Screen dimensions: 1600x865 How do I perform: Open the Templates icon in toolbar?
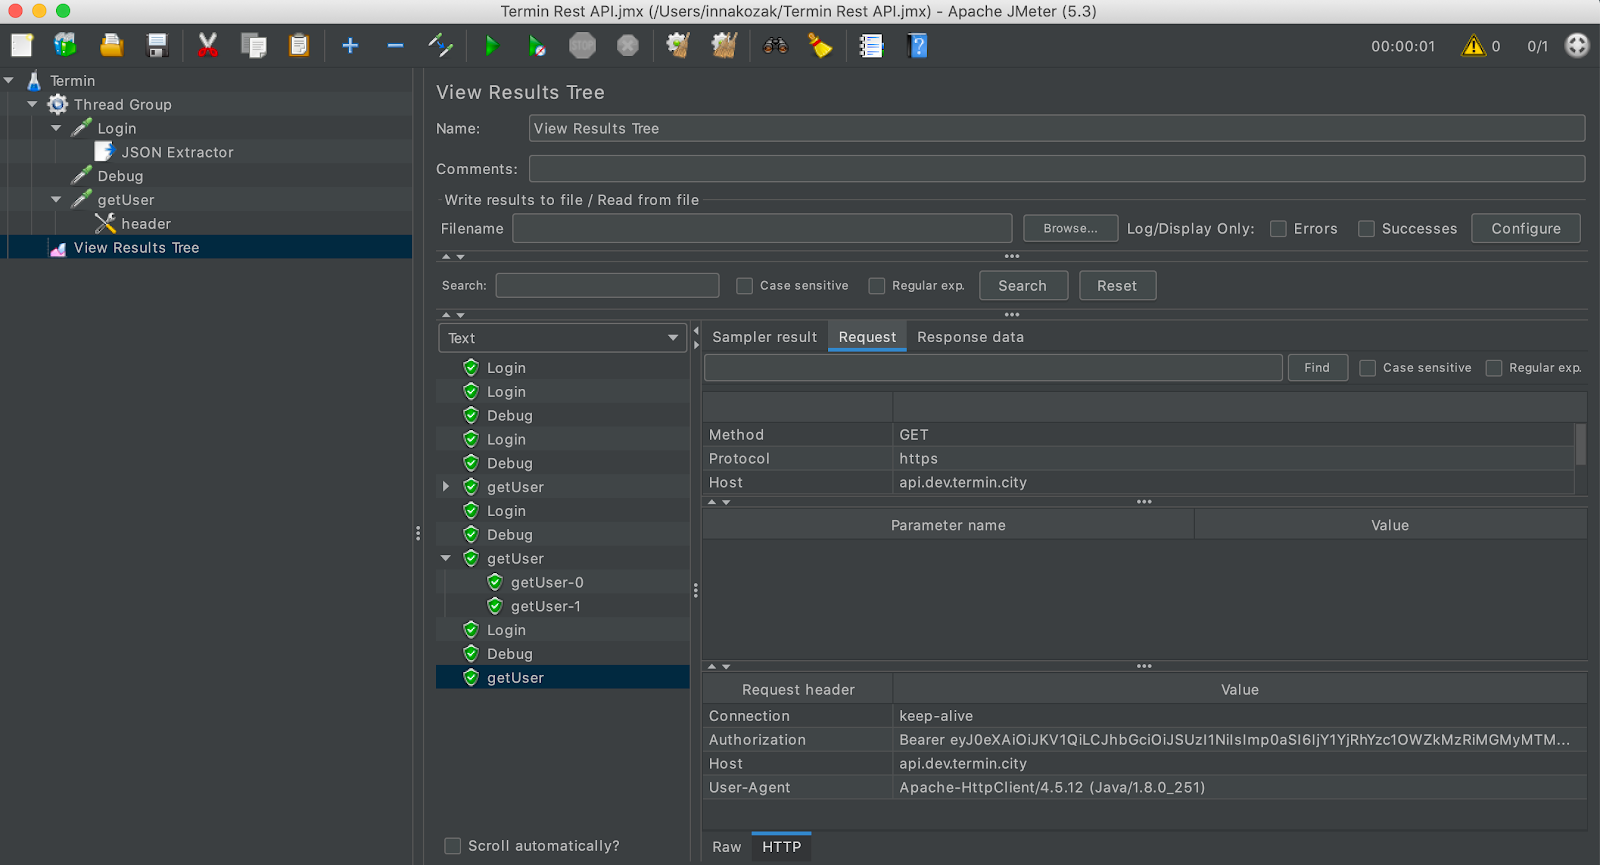[66, 45]
